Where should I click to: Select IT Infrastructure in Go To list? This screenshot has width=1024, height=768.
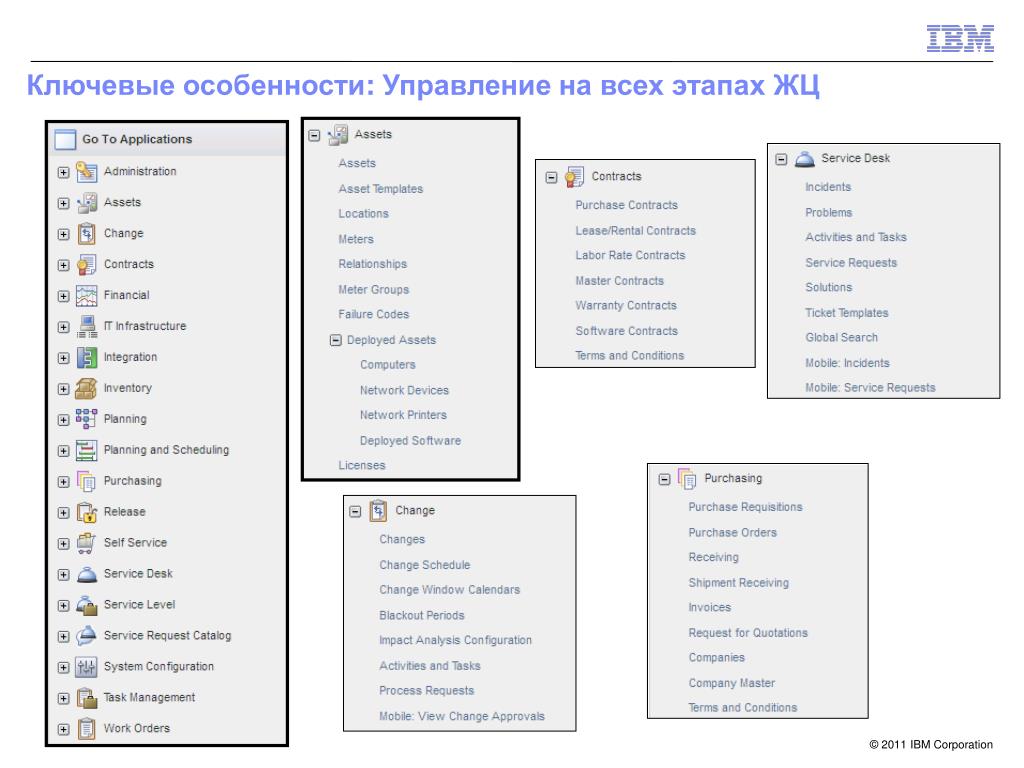click(144, 326)
